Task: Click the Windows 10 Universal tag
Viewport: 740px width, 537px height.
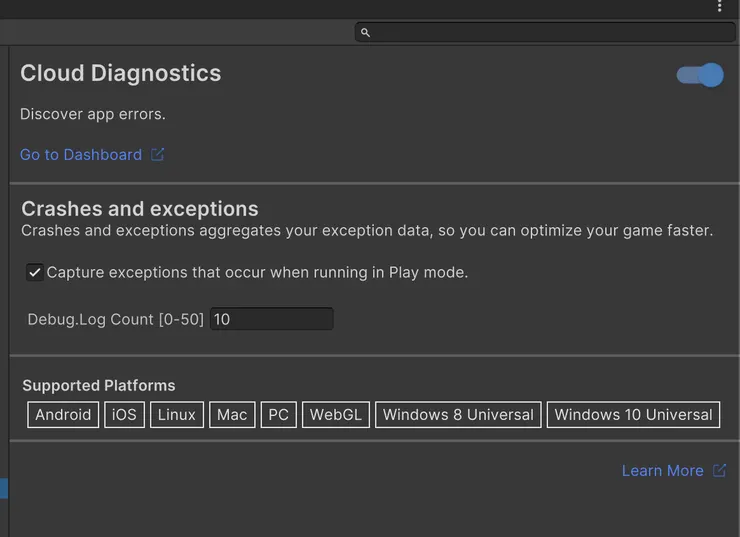Action: click(x=633, y=415)
